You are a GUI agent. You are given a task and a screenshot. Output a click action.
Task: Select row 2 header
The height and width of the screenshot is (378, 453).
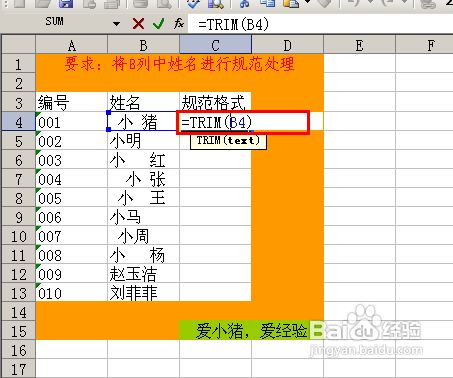pyautogui.click(x=19, y=83)
